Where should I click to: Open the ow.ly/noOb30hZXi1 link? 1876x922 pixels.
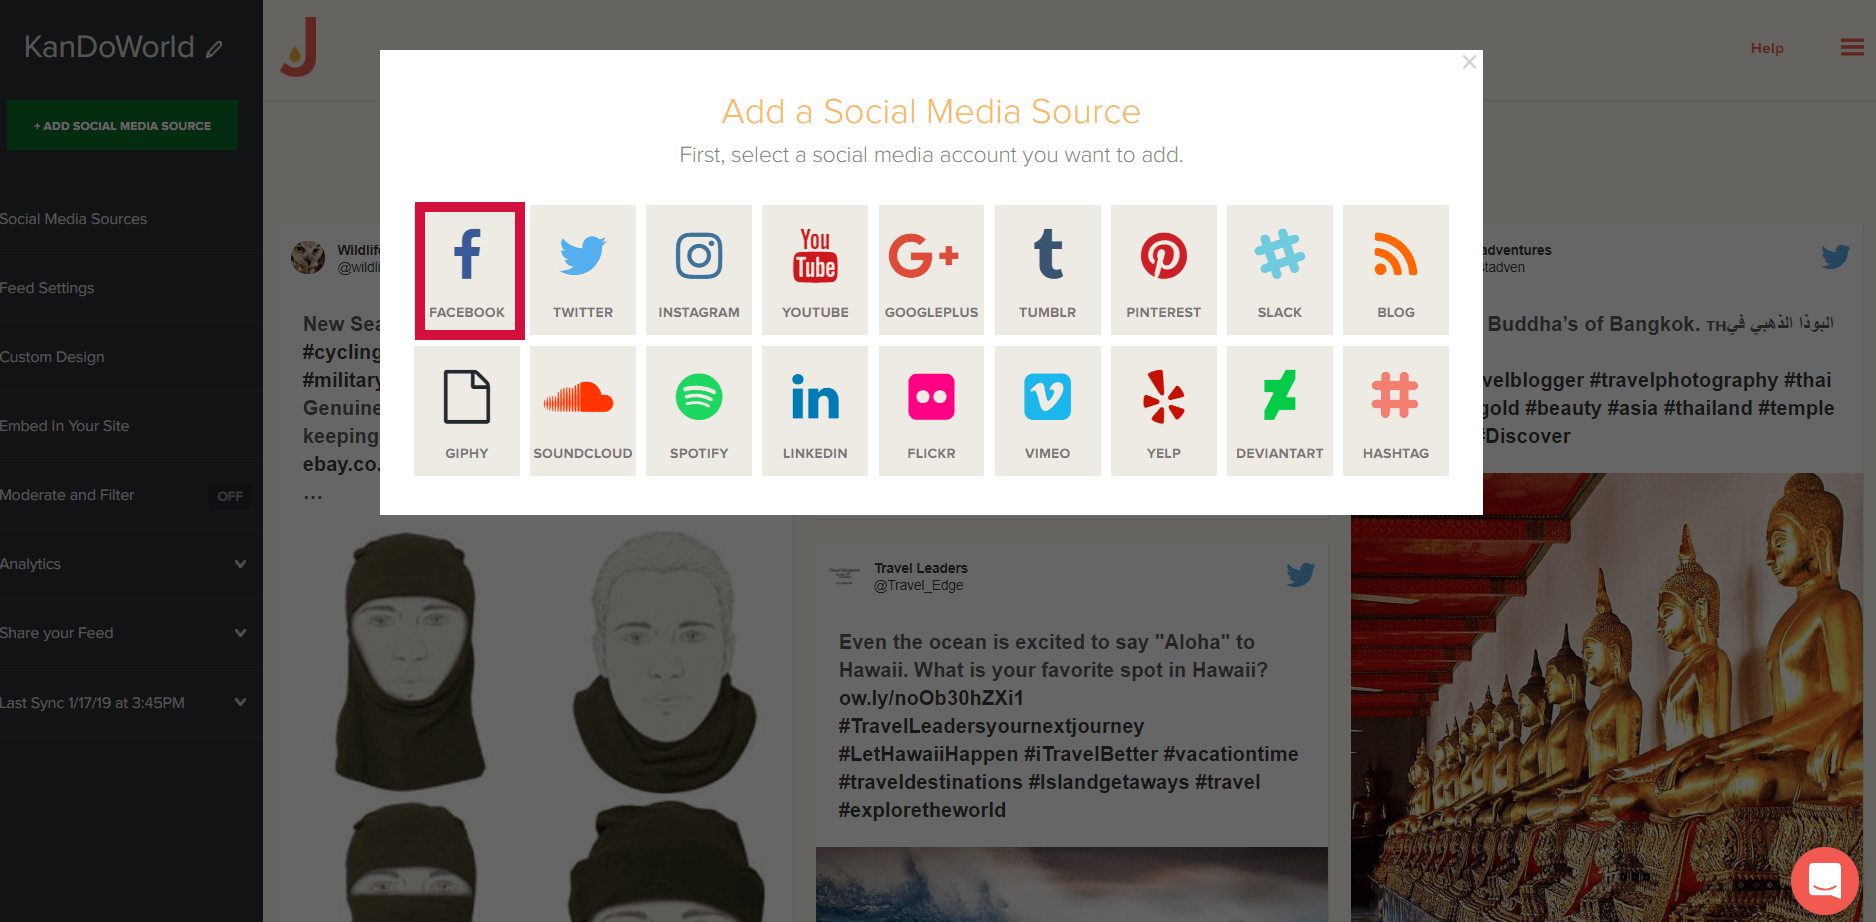(931, 698)
